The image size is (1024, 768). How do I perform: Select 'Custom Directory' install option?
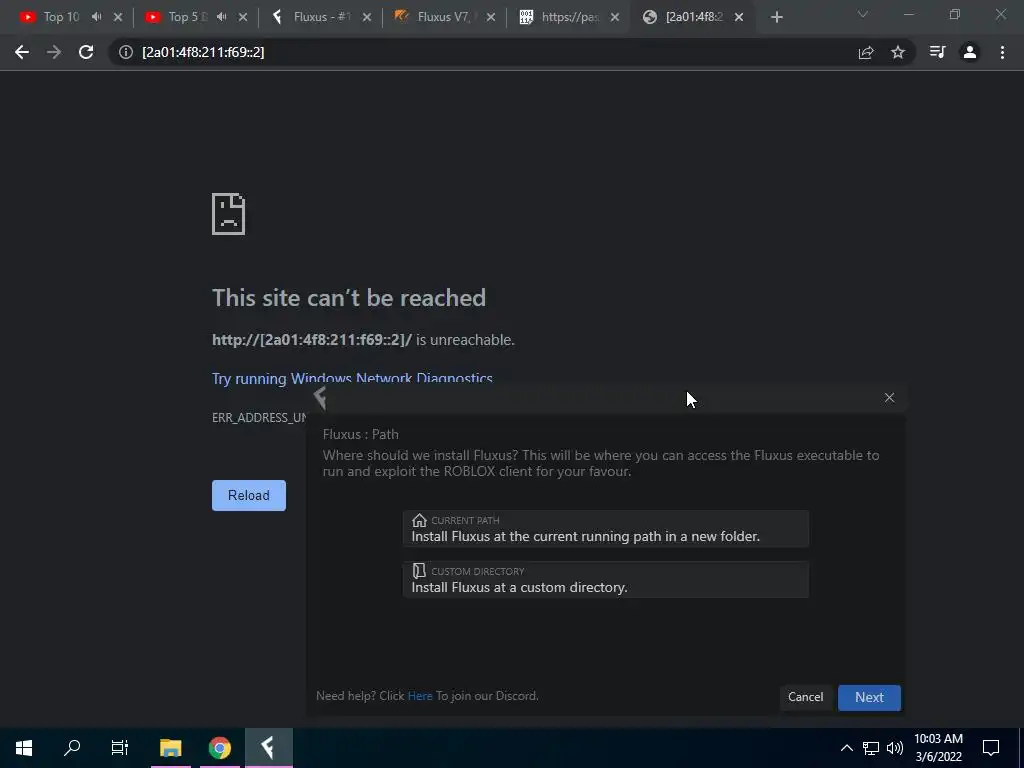[605, 580]
